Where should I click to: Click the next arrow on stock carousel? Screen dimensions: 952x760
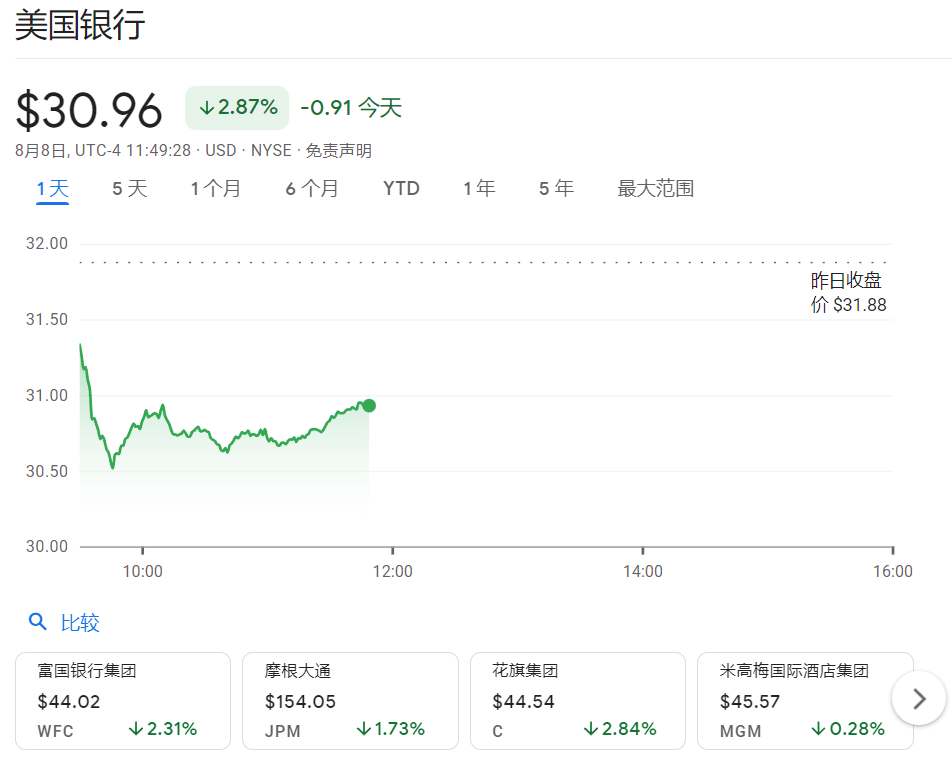coord(919,698)
